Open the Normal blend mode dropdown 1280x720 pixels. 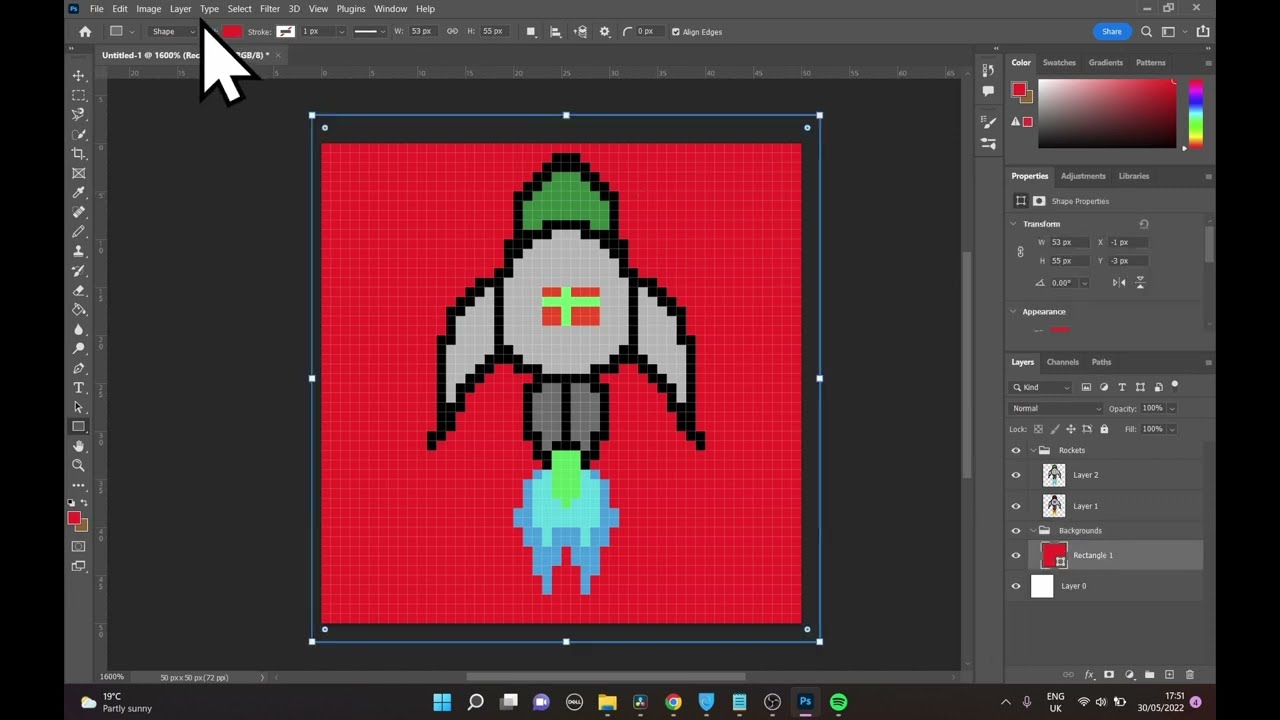1056,408
